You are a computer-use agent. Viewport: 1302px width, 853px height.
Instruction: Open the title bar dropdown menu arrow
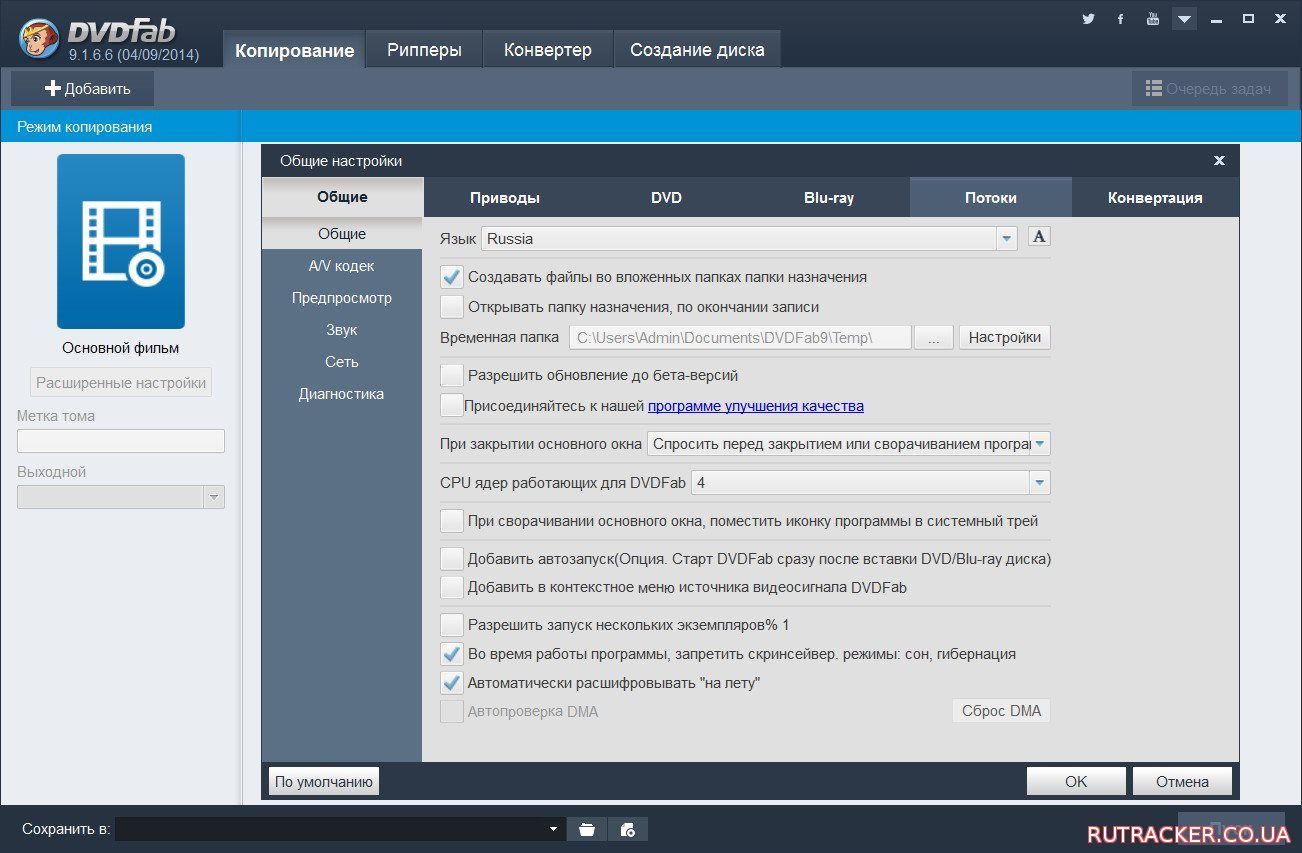click(x=1185, y=19)
